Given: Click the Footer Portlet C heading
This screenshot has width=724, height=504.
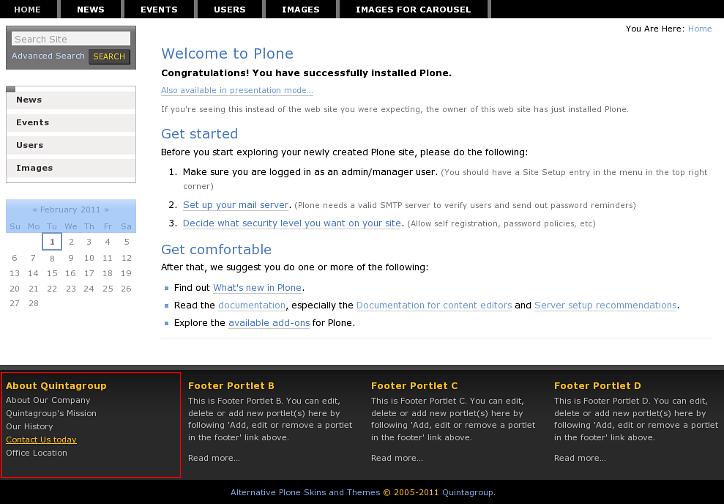Looking at the screenshot, I should (x=415, y=385).
